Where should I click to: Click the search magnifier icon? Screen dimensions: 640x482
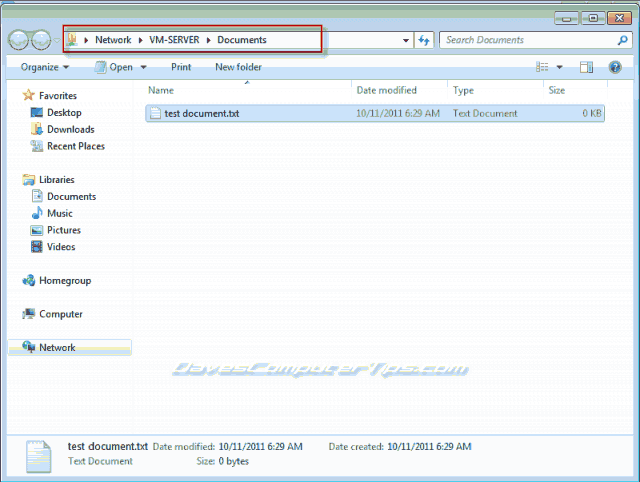click(x=622, y=40)
